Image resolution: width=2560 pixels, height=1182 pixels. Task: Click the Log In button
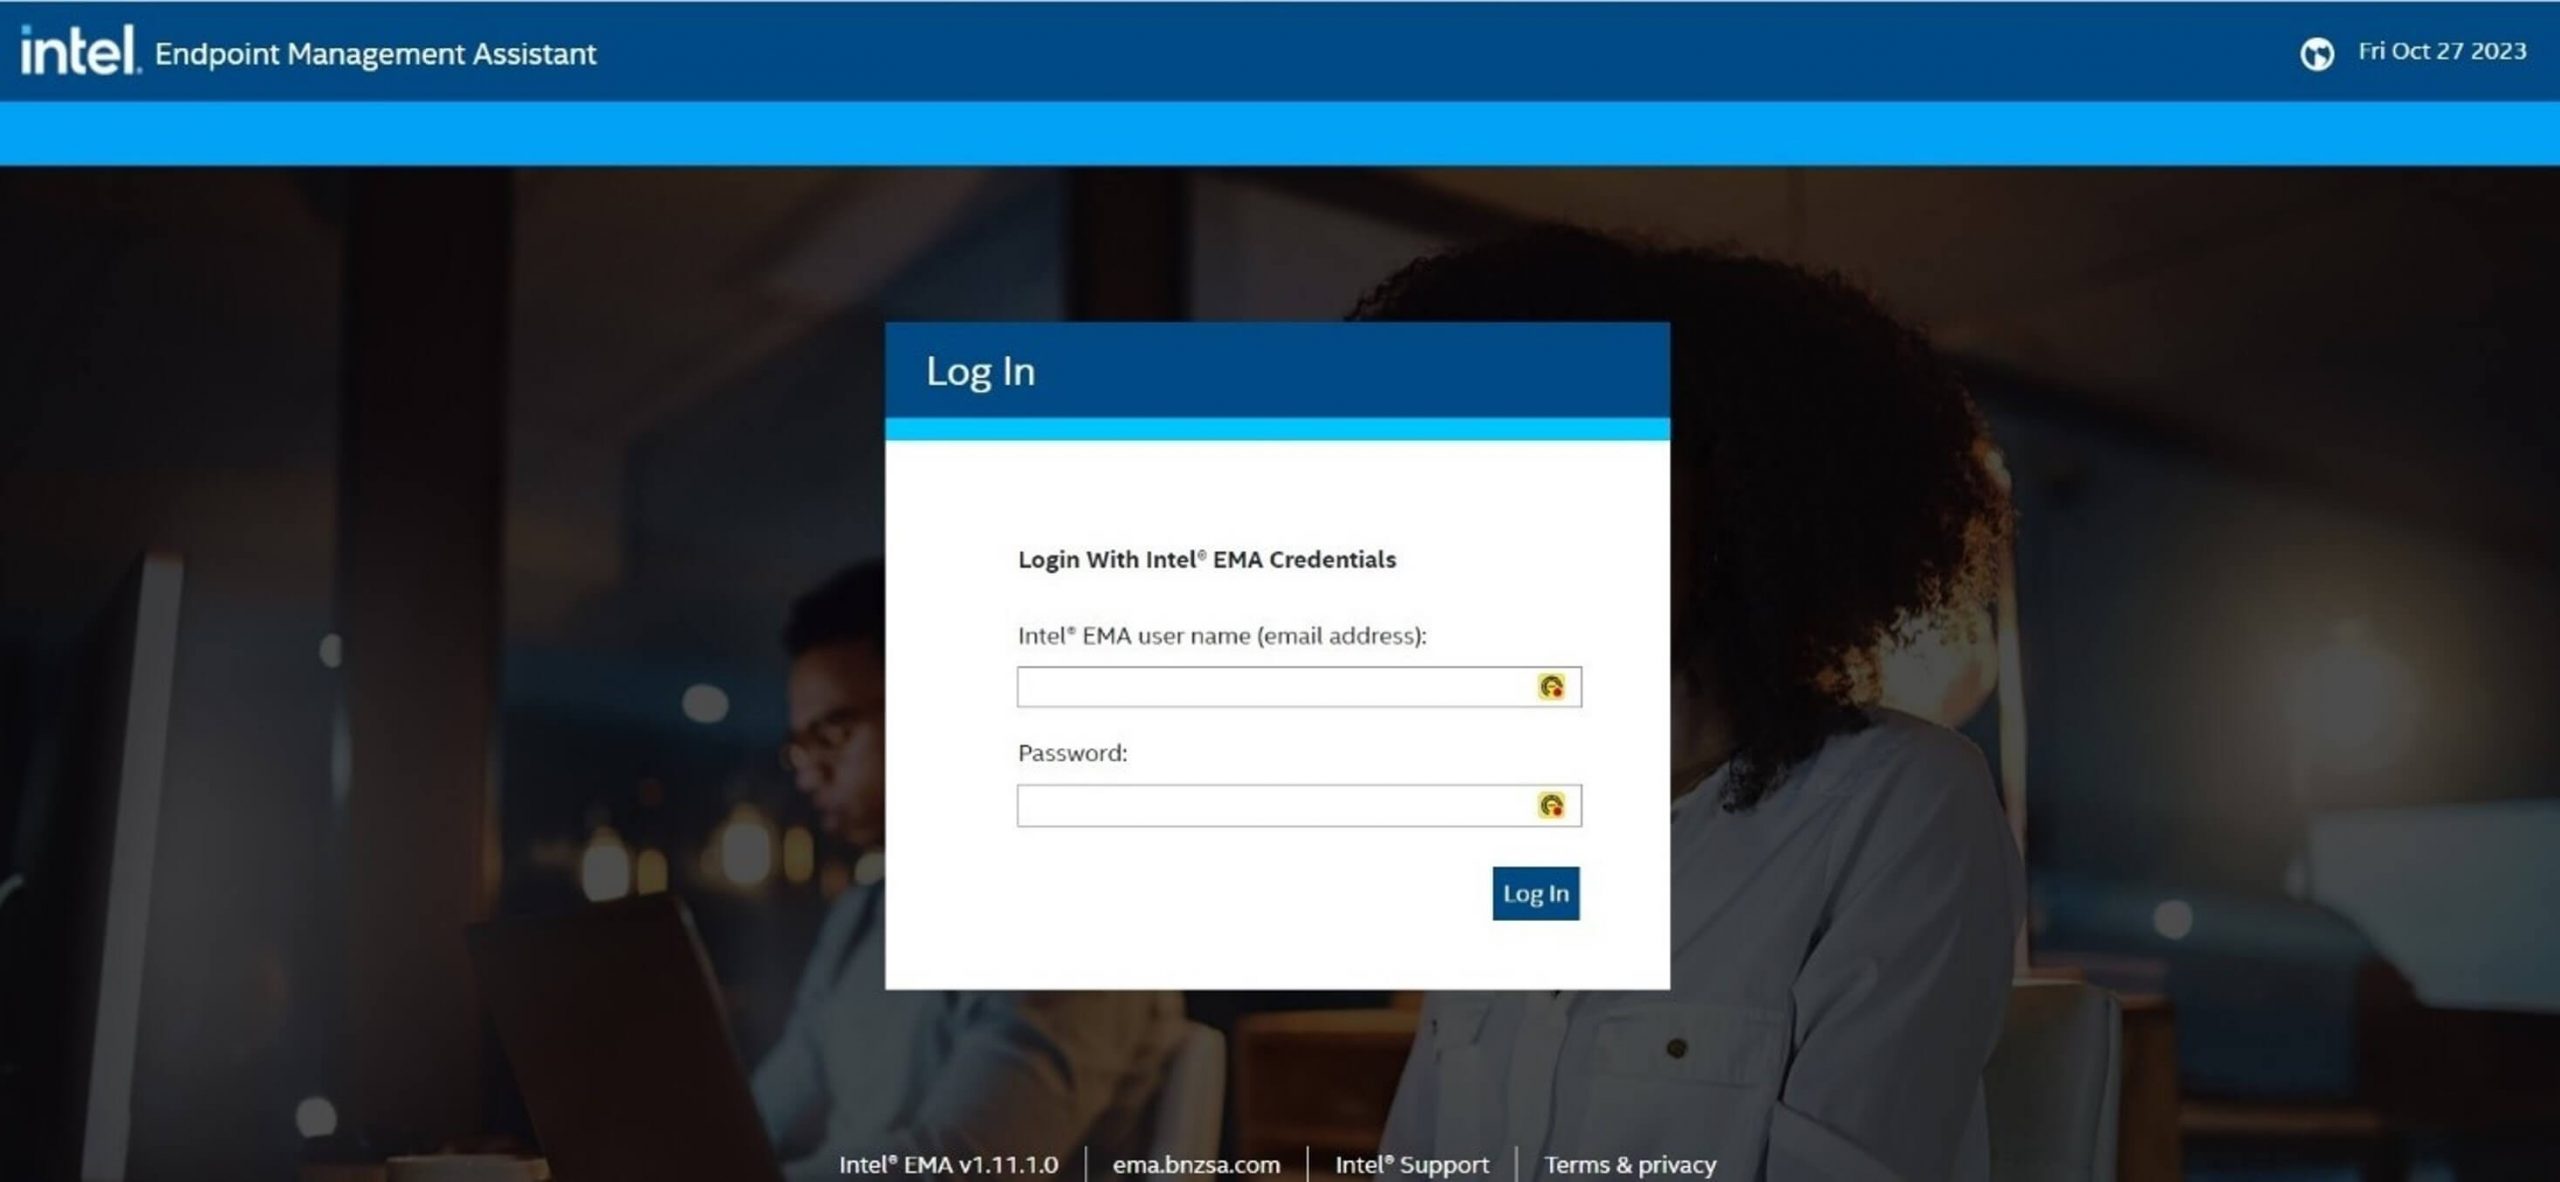click(1535, 893)
